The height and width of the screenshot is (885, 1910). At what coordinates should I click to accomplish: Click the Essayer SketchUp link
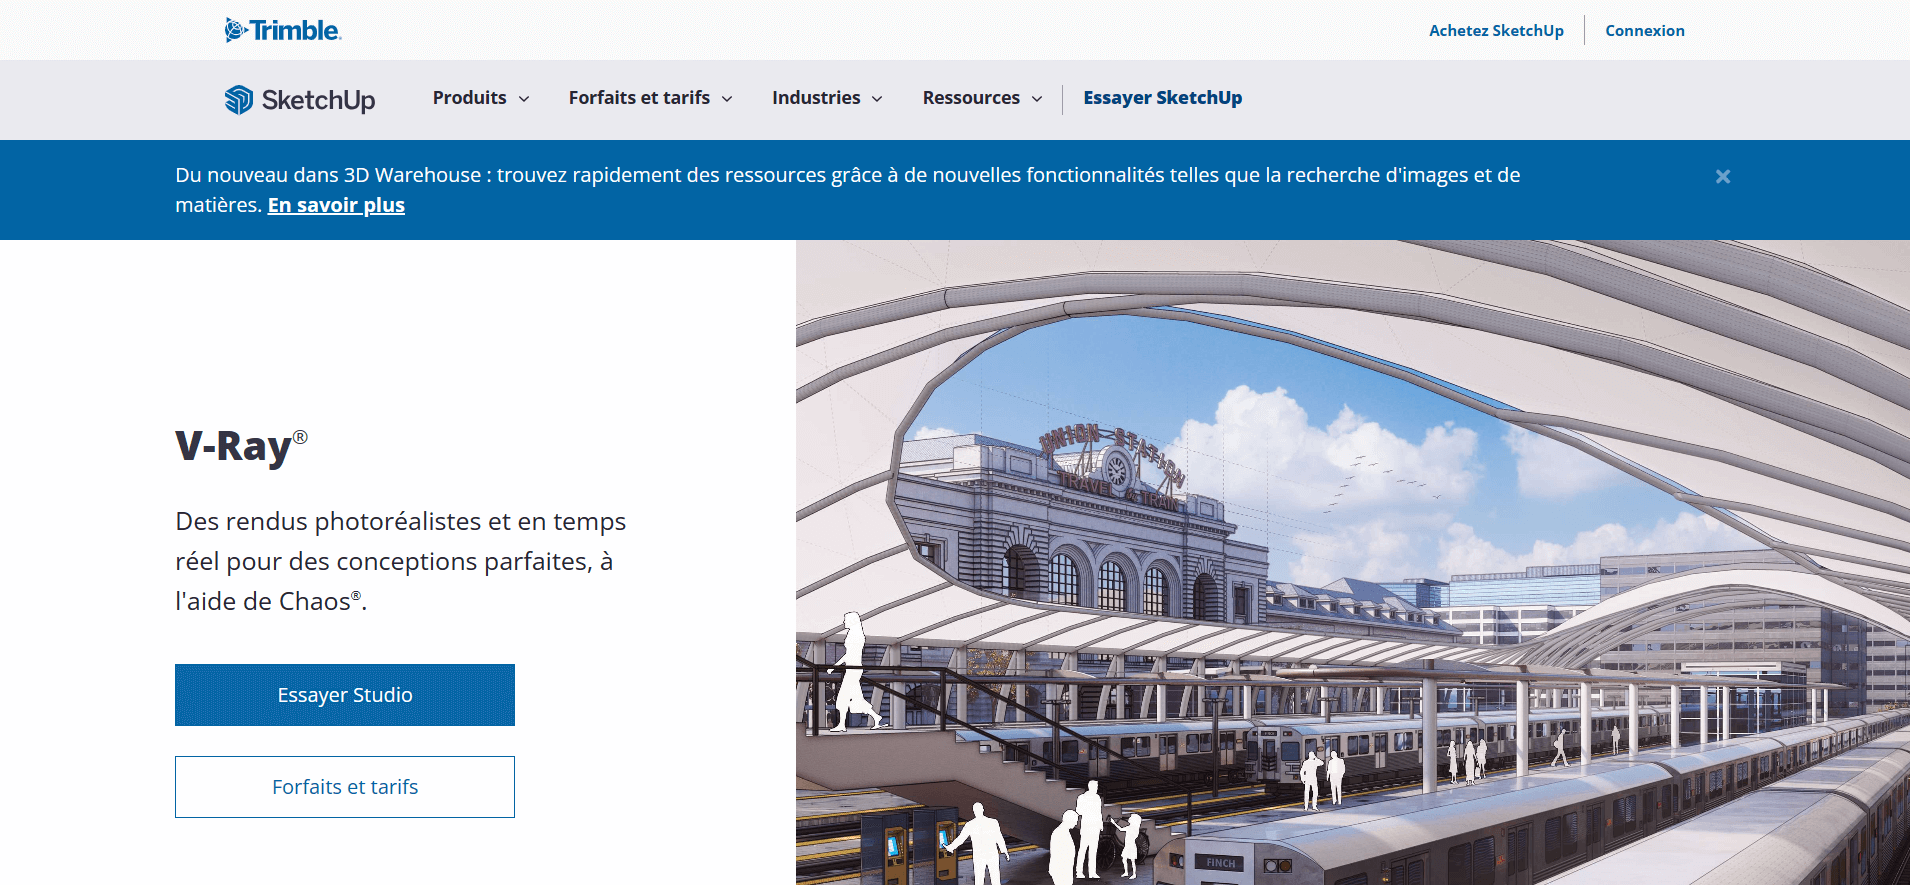pyautogui.click(x=1162, y=98)
